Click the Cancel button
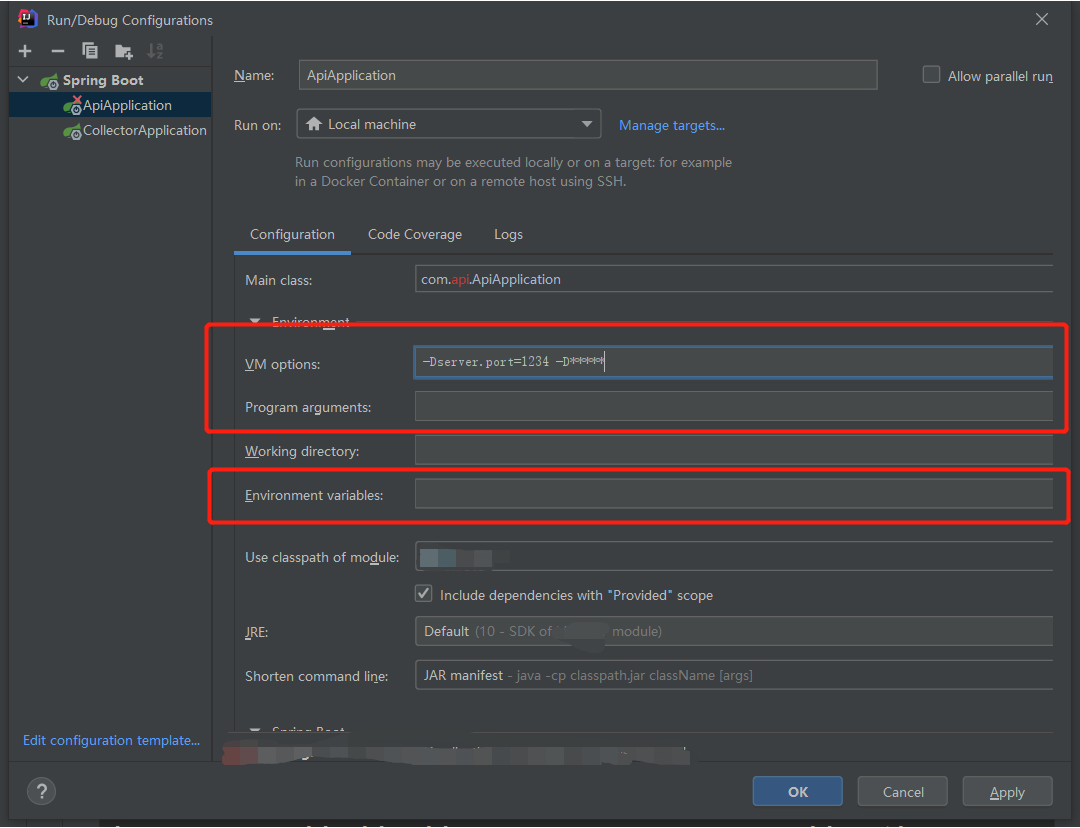 903,791
